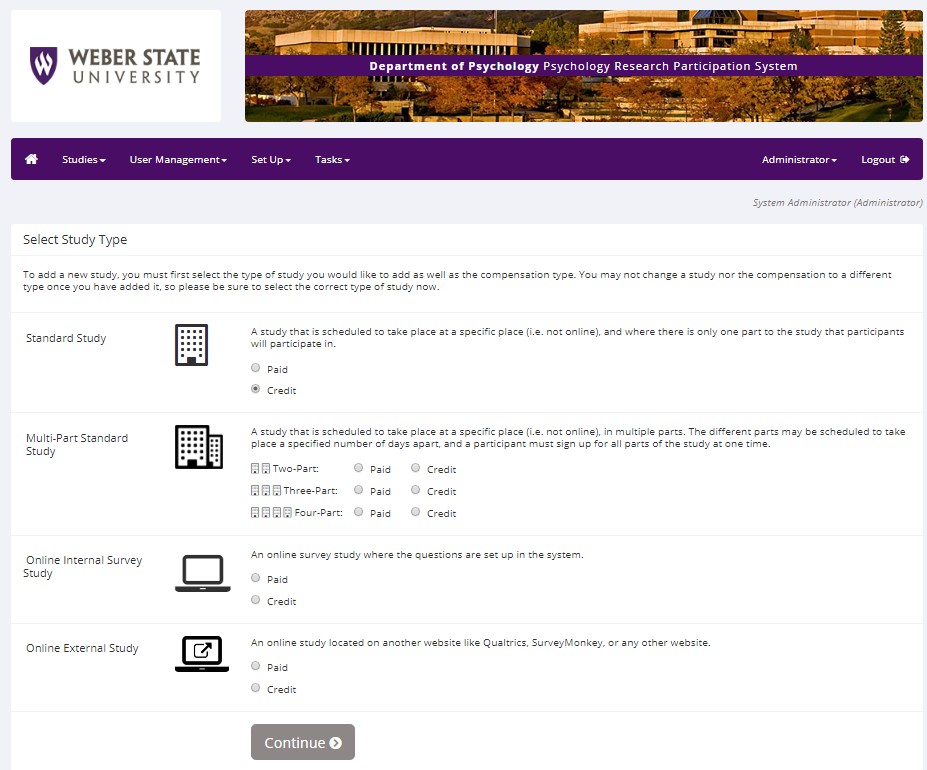Open the Tasks menu
The height and width of the screenshot is (770, 927).
click(x=332, y=160)
